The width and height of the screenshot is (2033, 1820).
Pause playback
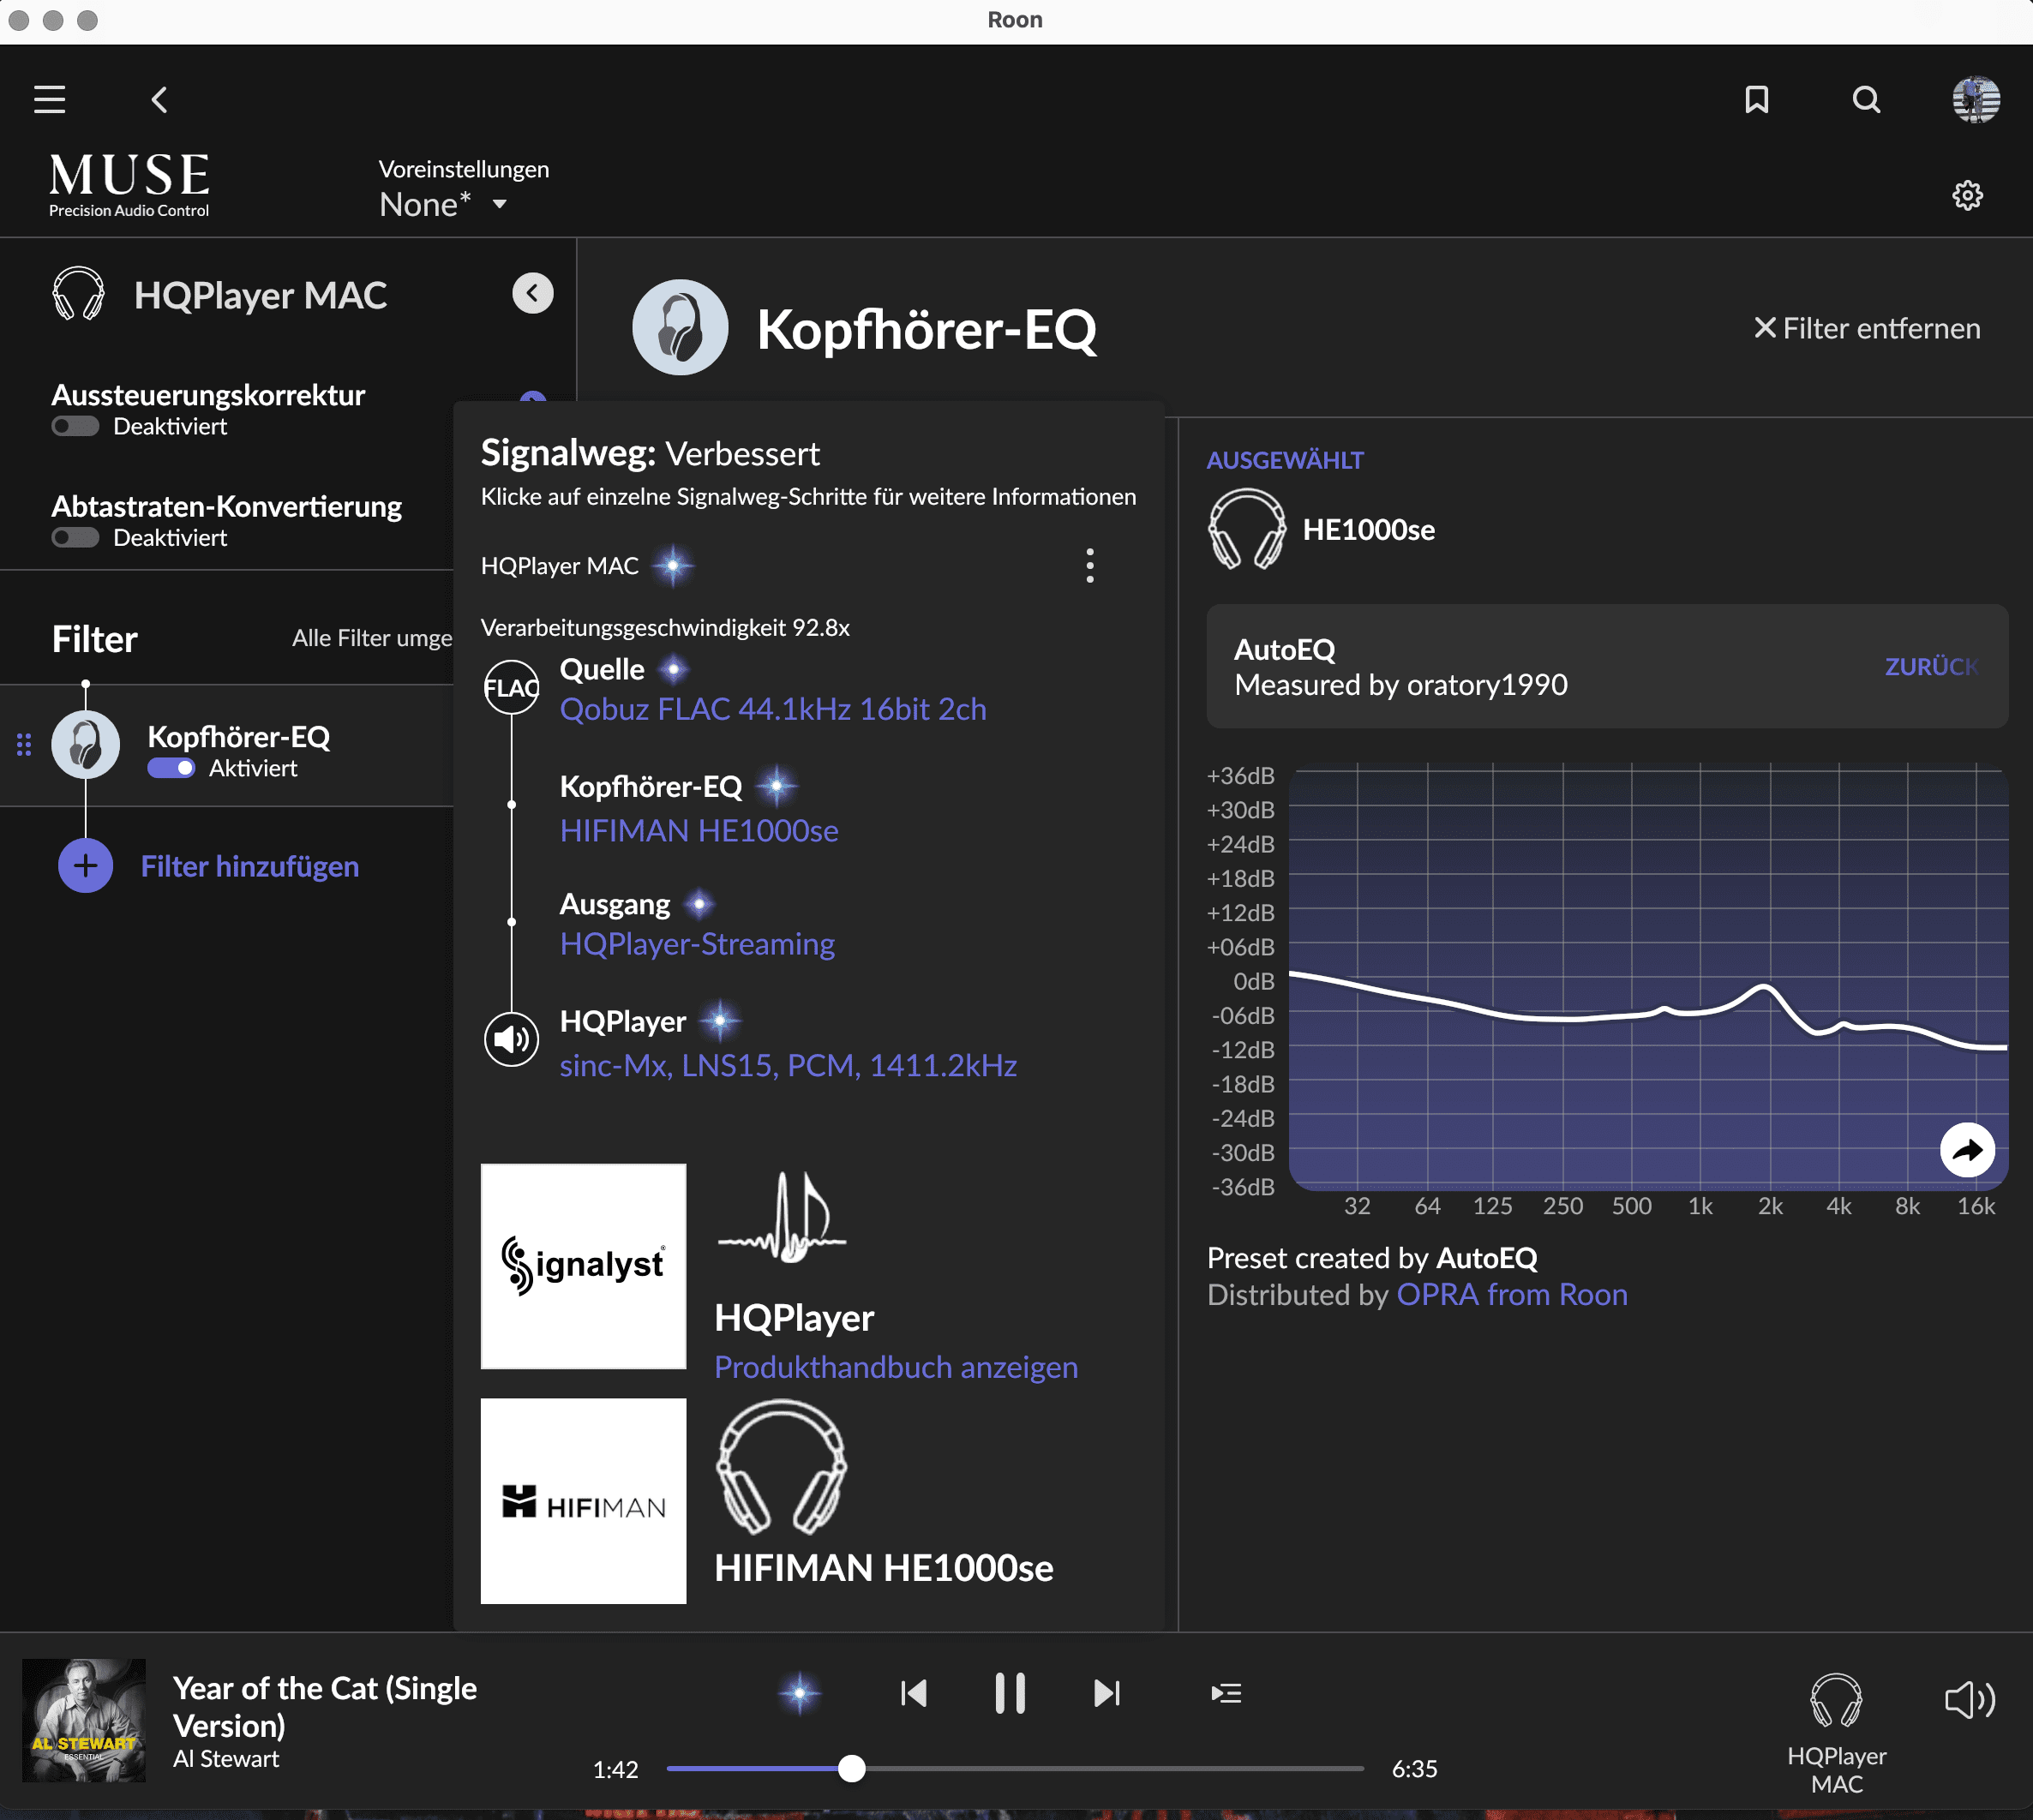point(1010,1693)
